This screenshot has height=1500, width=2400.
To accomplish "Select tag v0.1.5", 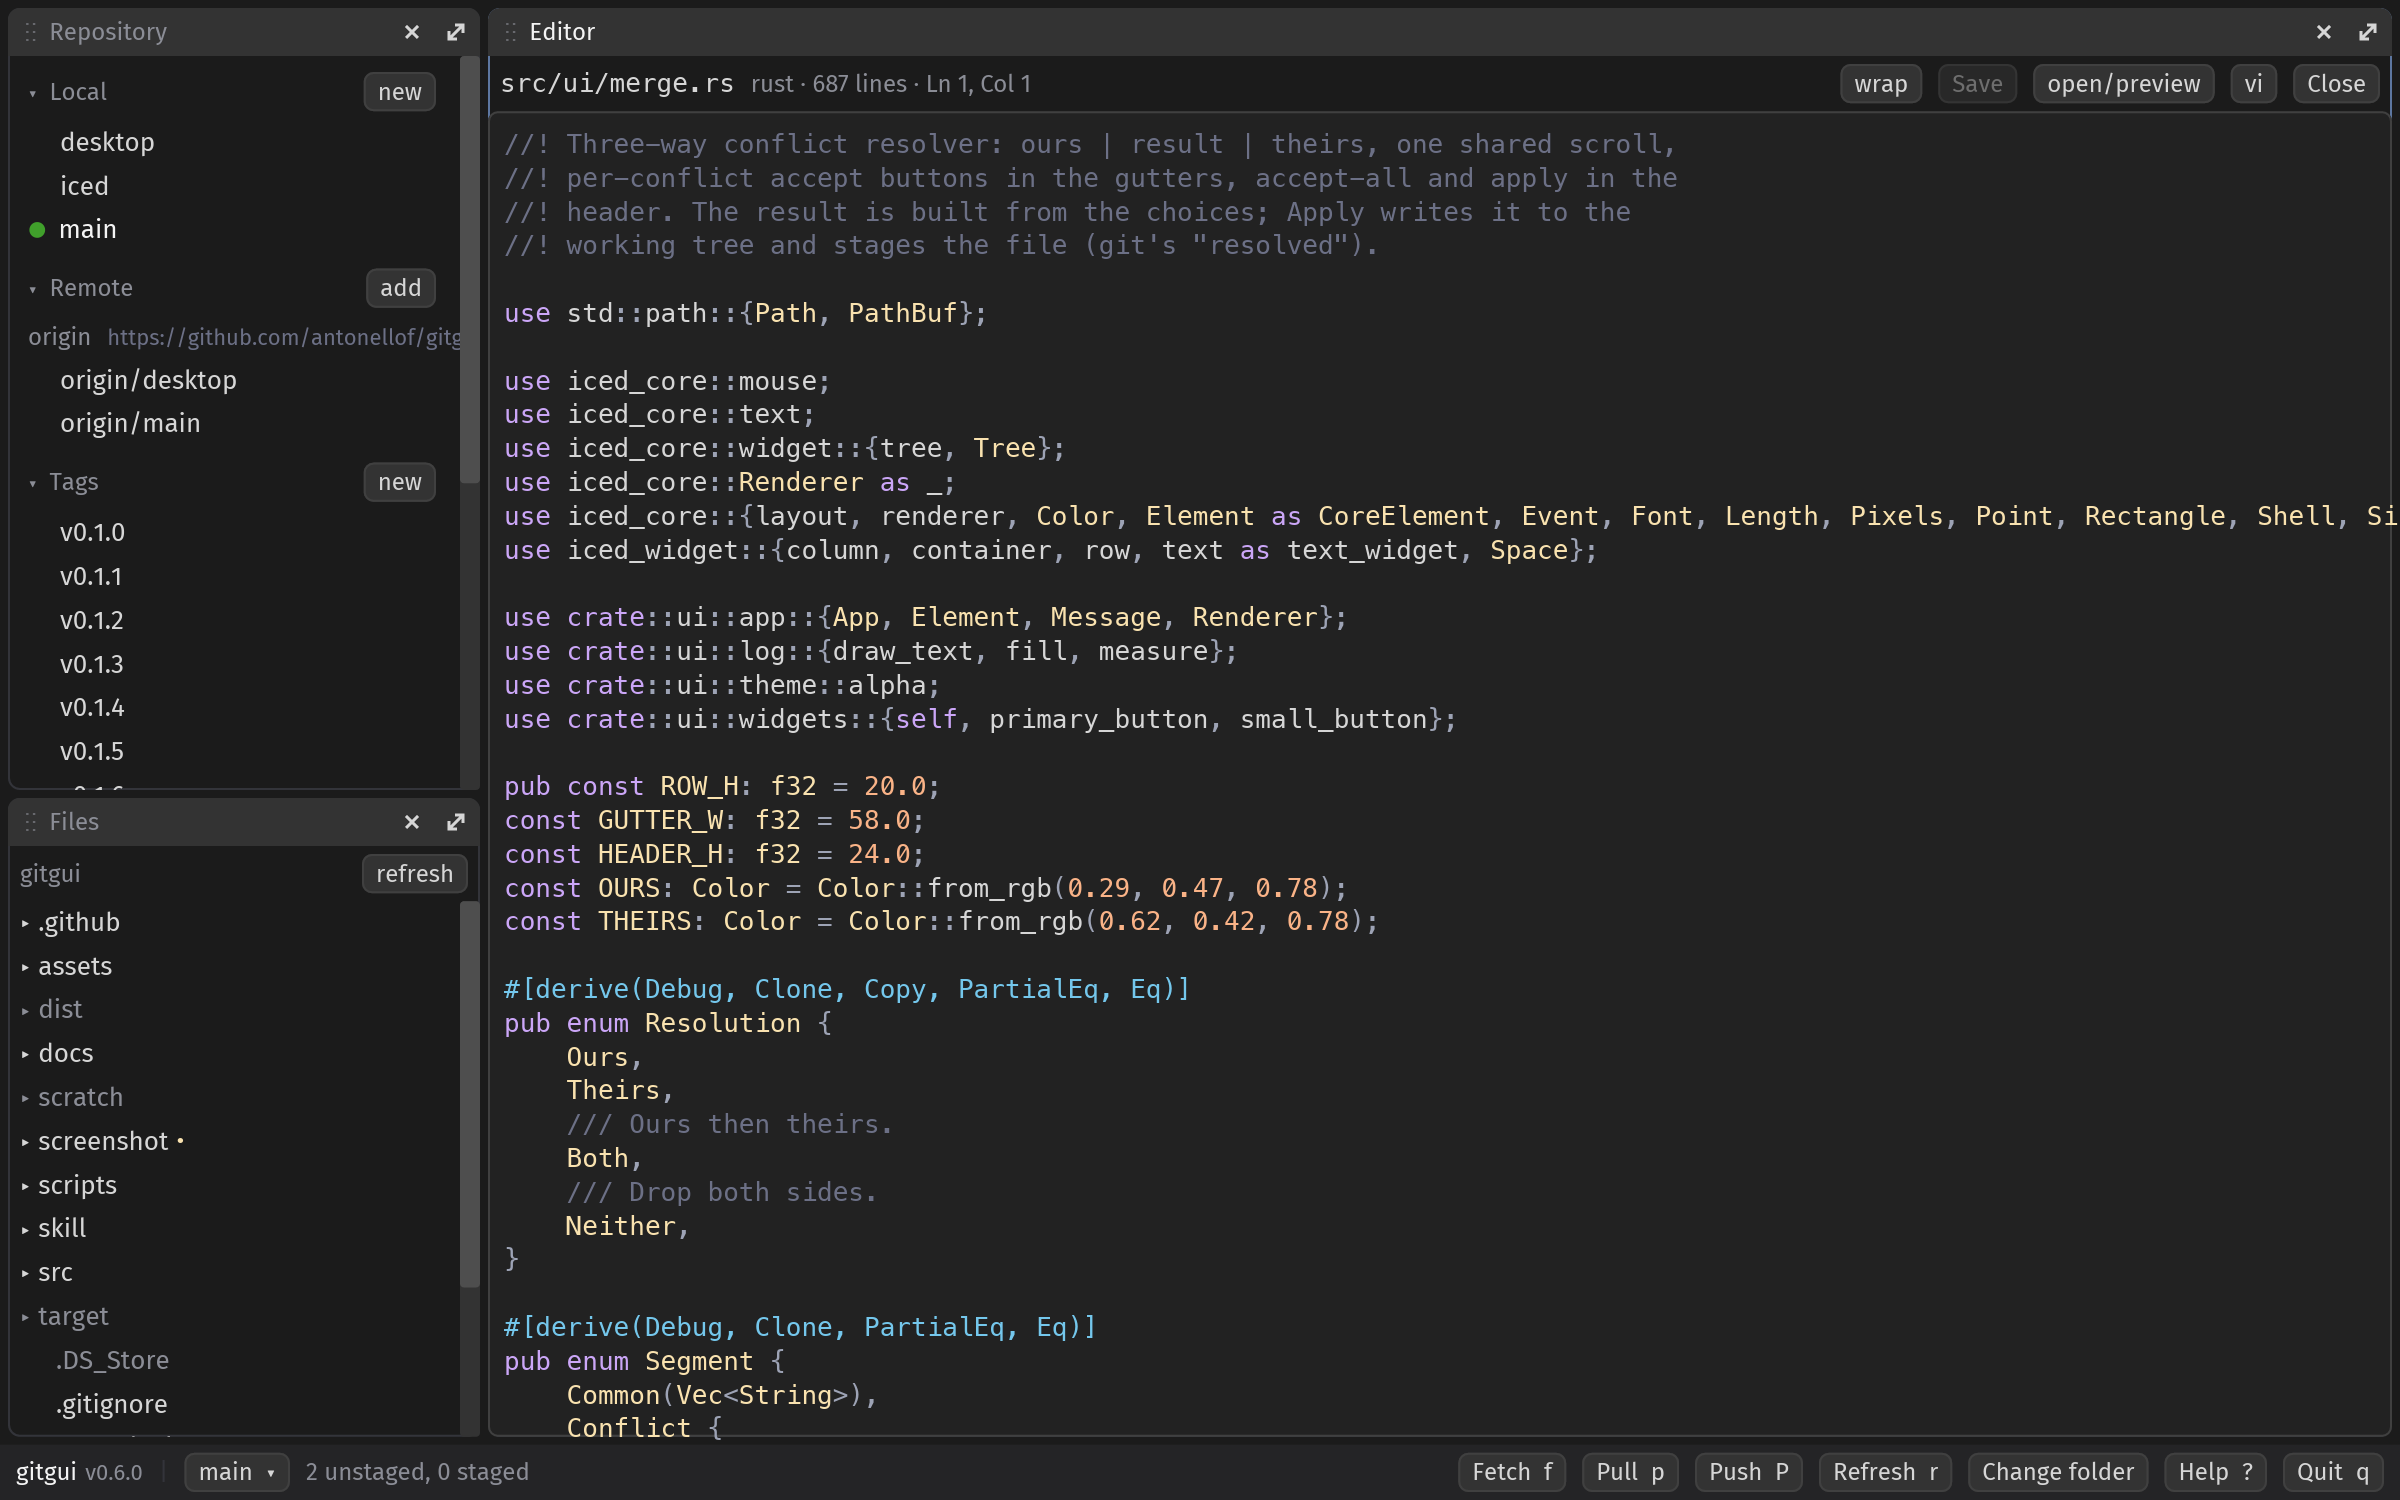I will pyautogui.click(x=92, y=751).
